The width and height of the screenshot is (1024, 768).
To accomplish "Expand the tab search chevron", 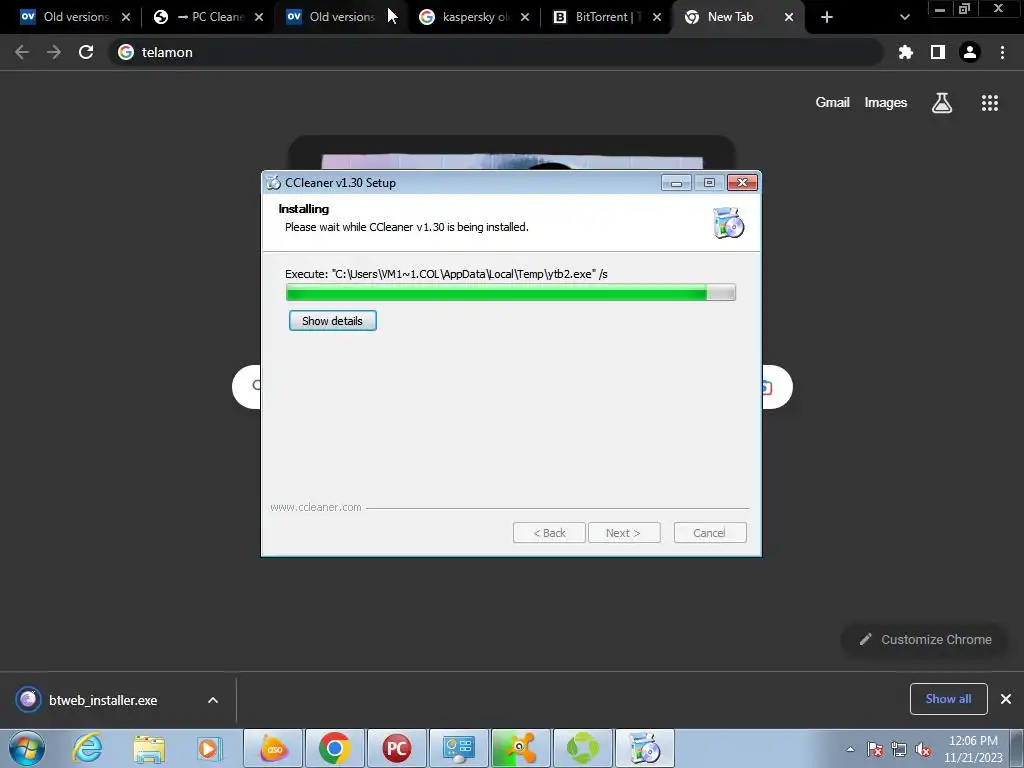I will point(904,17).
